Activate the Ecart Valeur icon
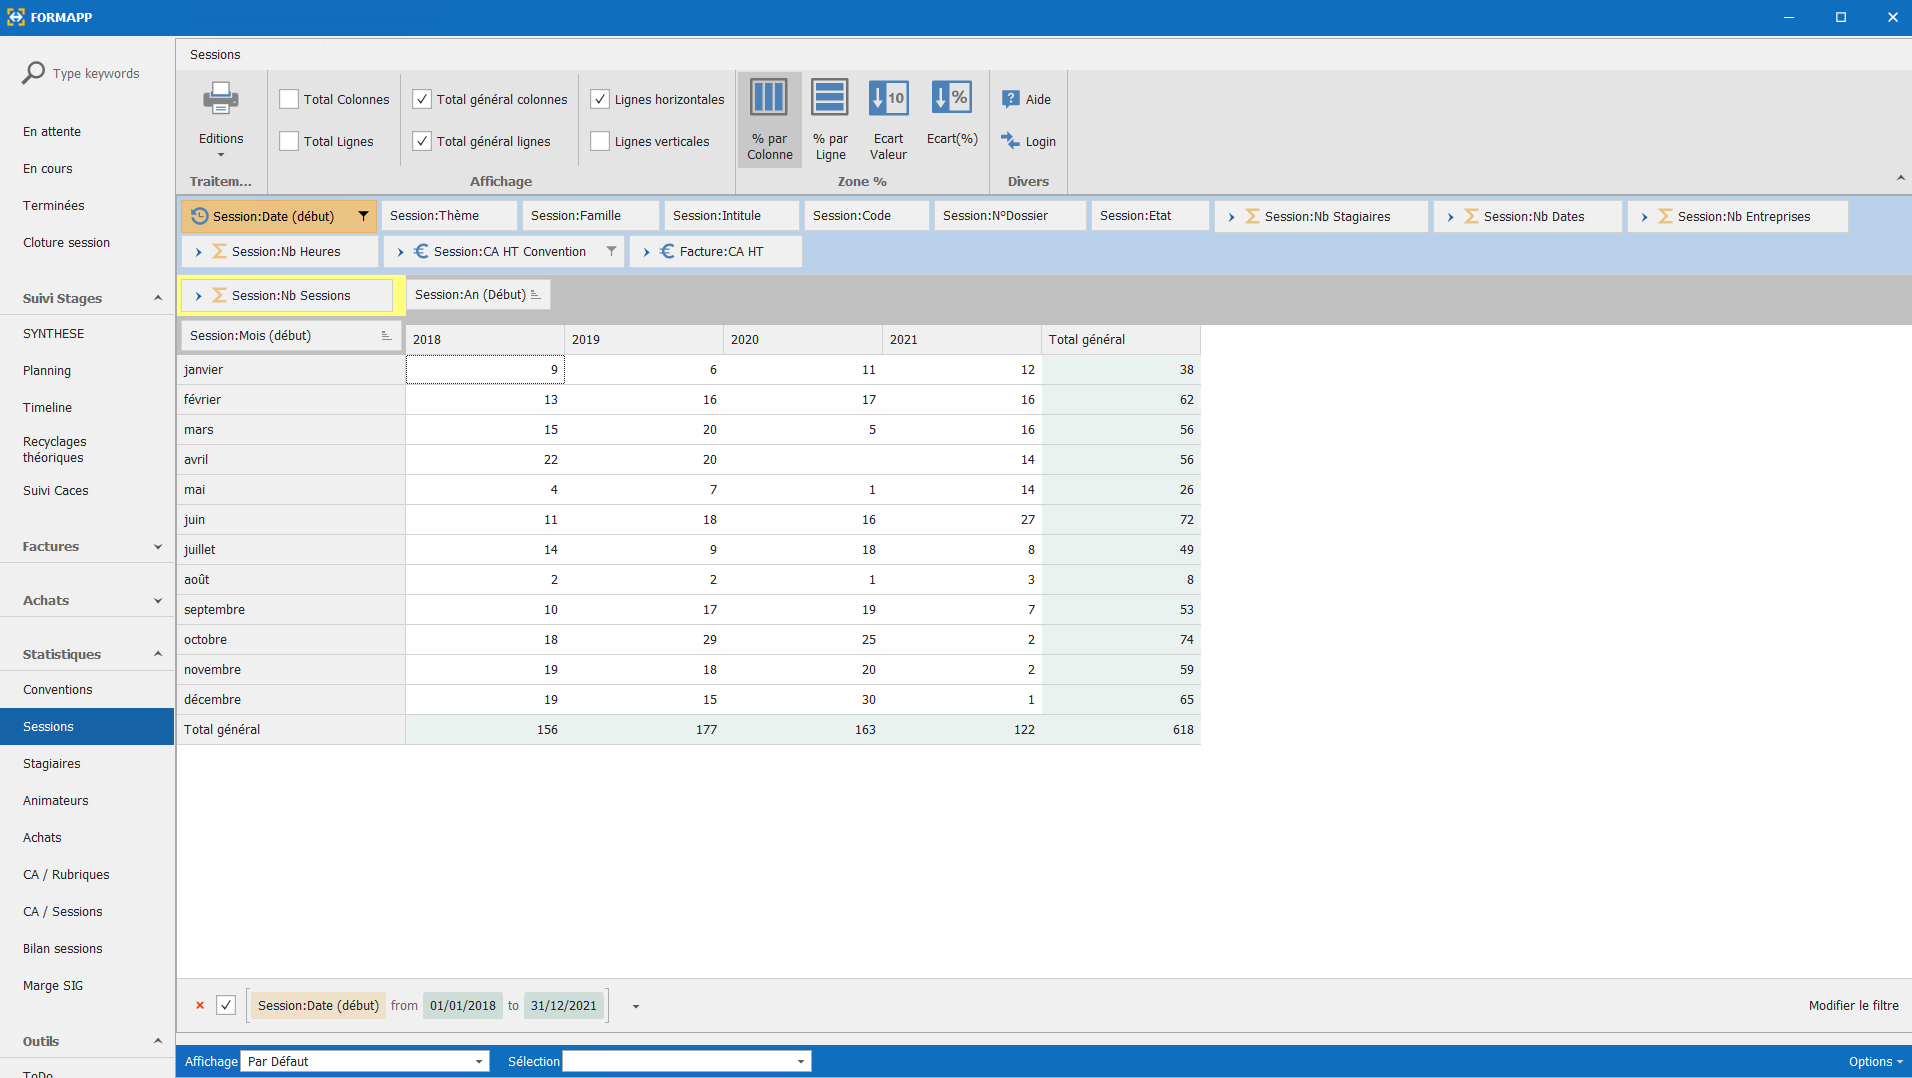The height and width of the screenshot is (1078, 1912). click(888, 98)
